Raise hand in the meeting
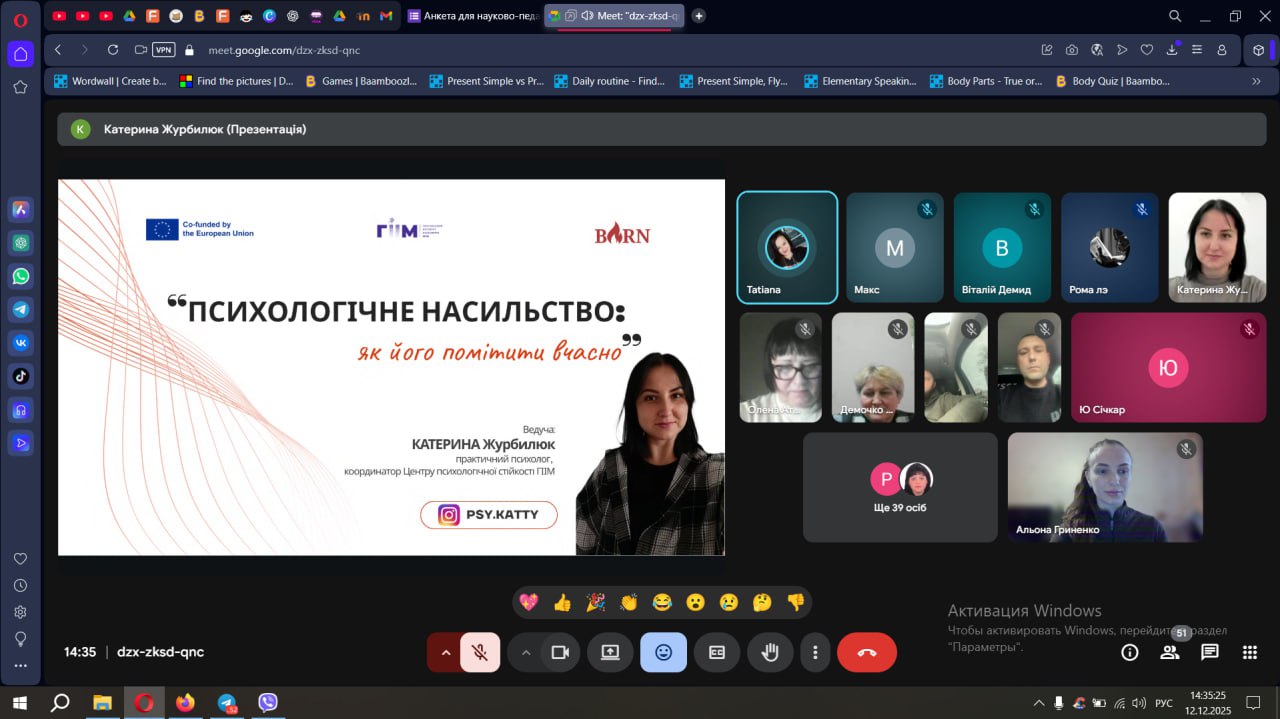Viewport: 1280px width, 719px height. (x=769, y=652)
